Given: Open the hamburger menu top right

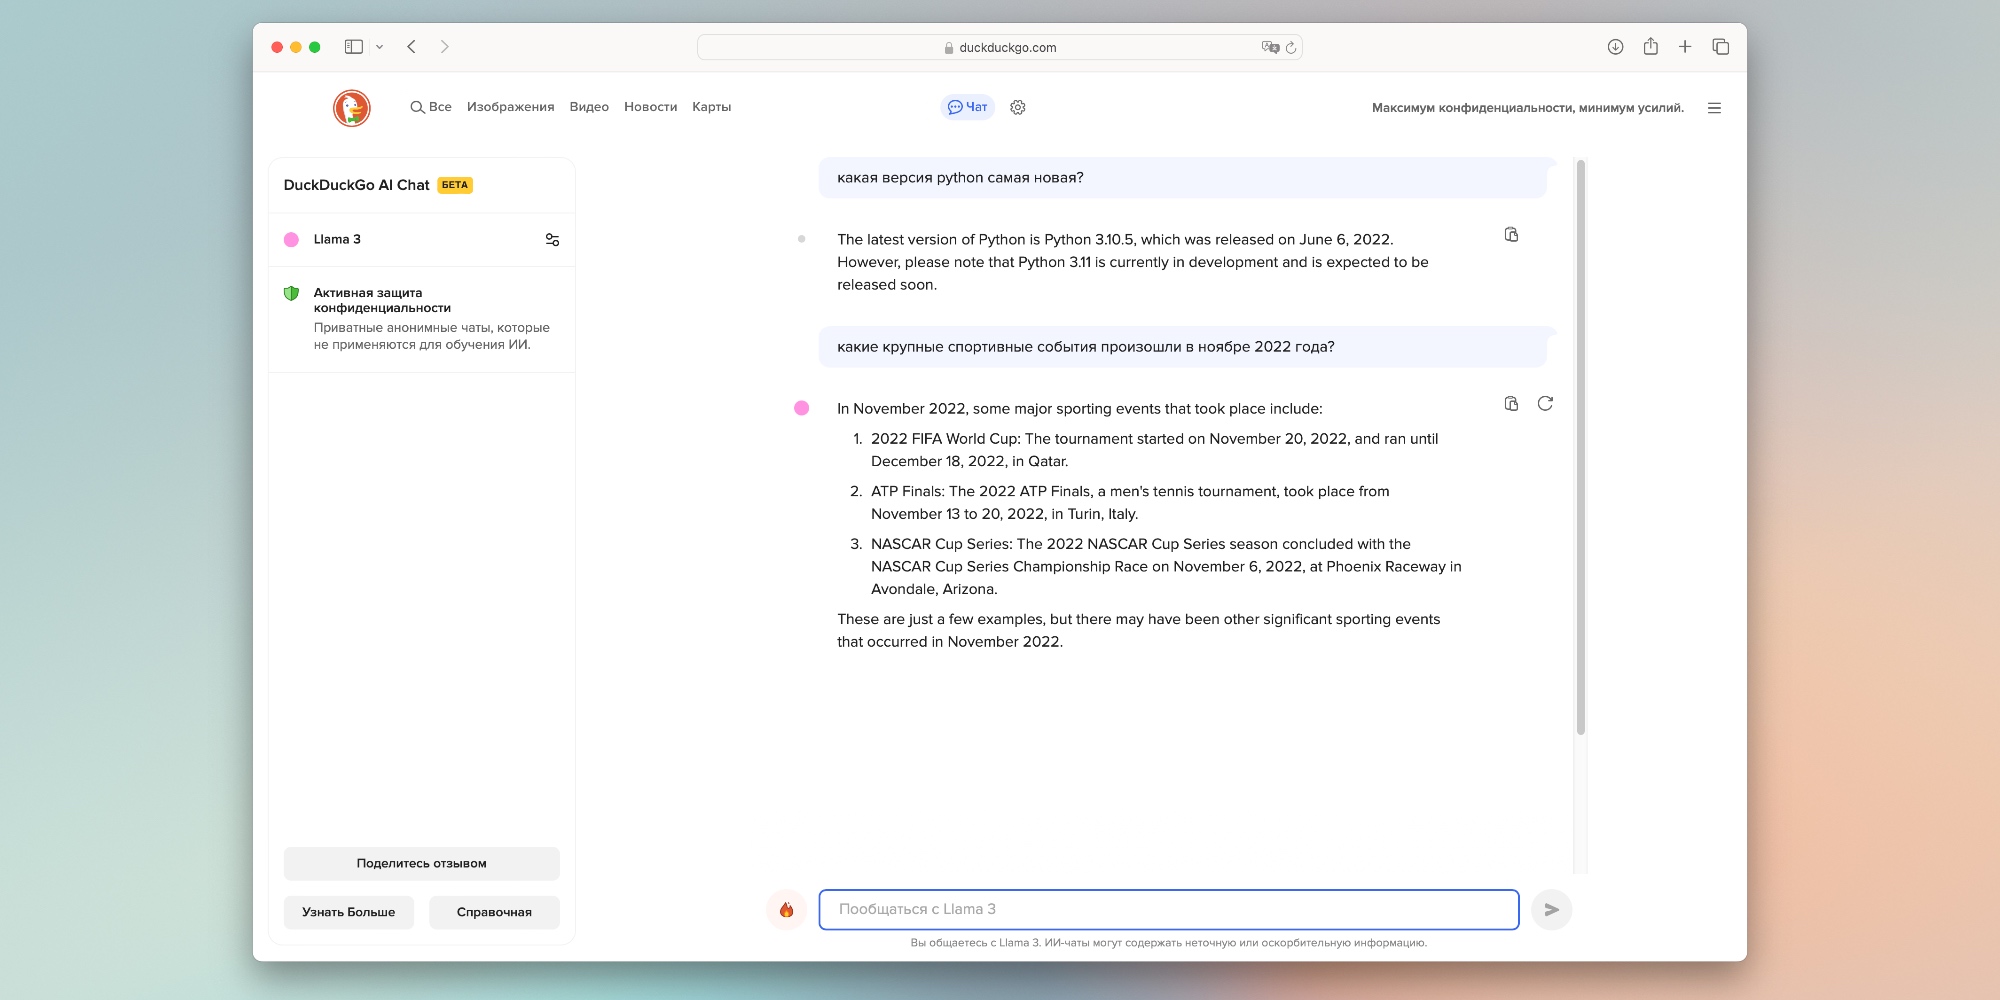Looking at the screenshot, I should [x=1714, y=107].
